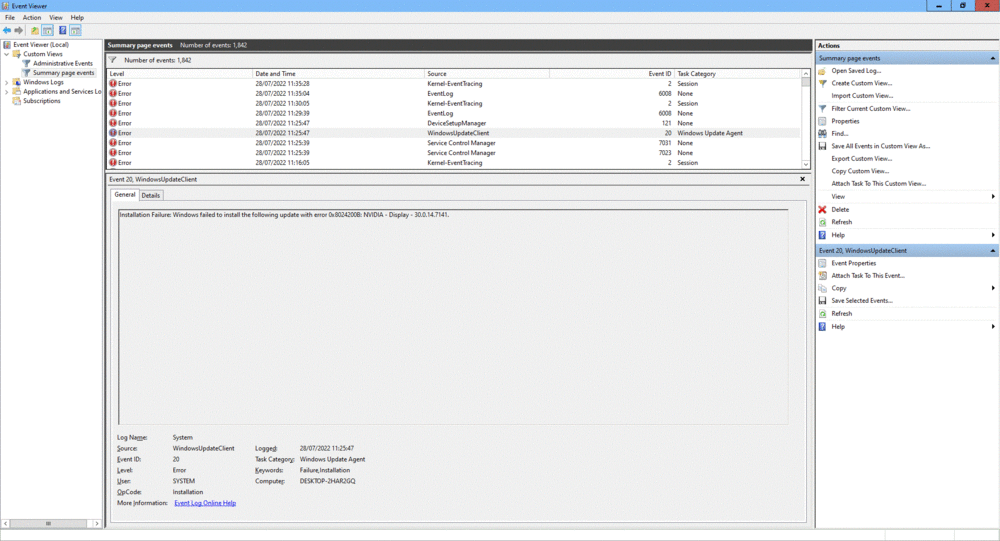This screenshot has height=541, width=1000.
Task: Collapse the Event 20, WindowsUpdateClient actions section
Action: click(x=992, y=251)
